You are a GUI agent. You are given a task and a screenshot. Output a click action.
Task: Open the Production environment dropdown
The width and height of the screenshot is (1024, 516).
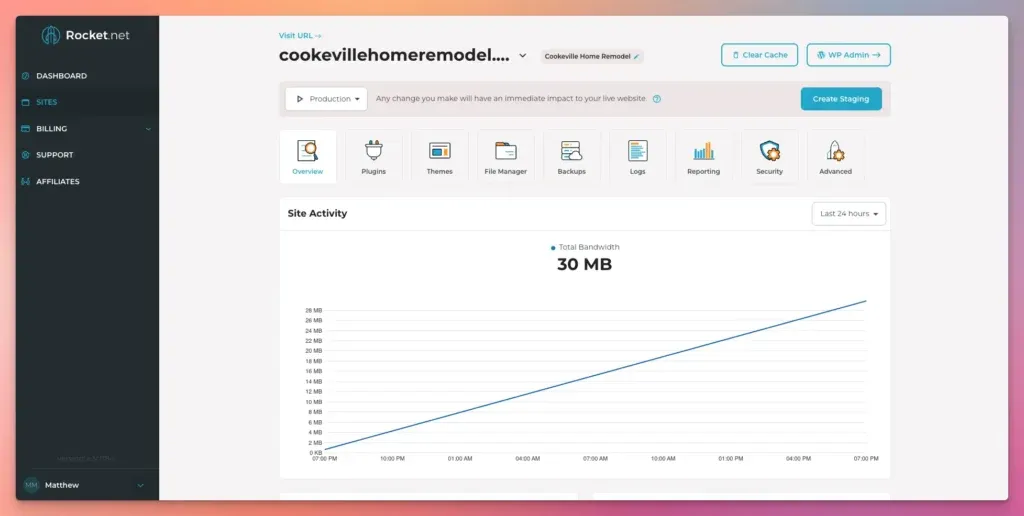click(x=326, y=99)
